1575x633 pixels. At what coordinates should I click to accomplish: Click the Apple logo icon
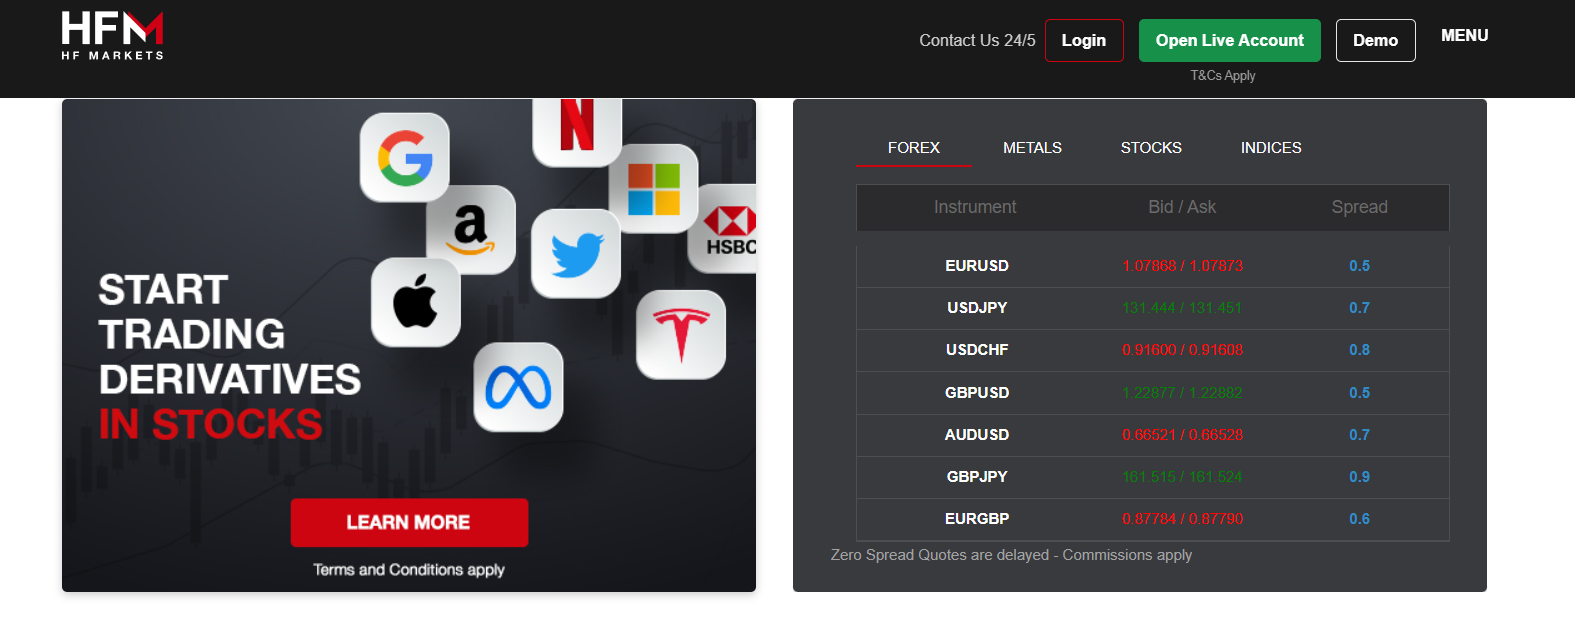416,302
